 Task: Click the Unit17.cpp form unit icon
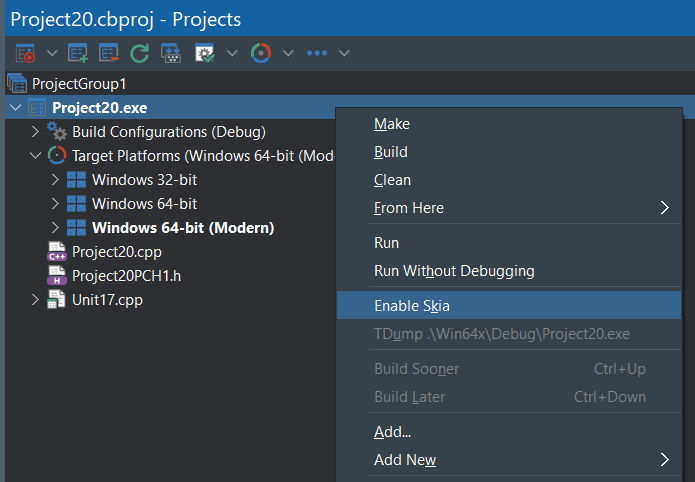point(56,299)
